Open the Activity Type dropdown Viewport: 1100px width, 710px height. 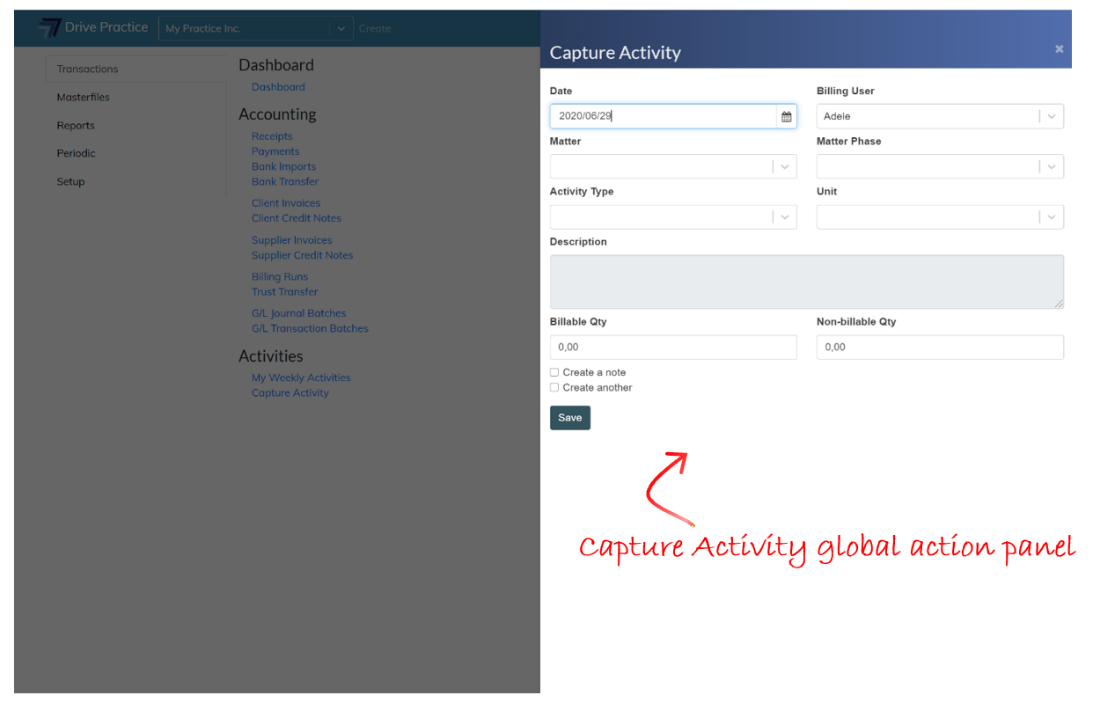coord(785,217)
